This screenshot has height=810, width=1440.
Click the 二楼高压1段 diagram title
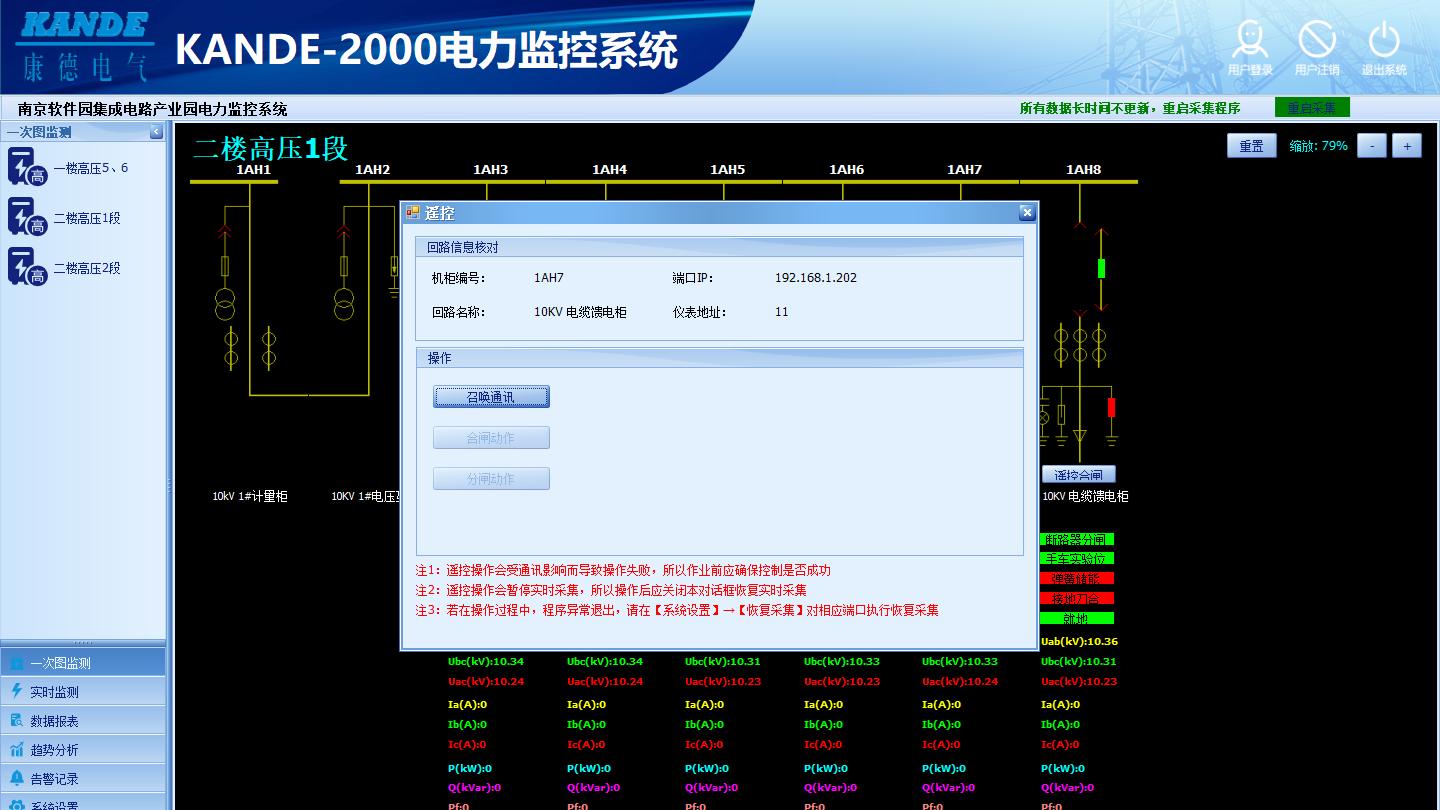point(270,148)
